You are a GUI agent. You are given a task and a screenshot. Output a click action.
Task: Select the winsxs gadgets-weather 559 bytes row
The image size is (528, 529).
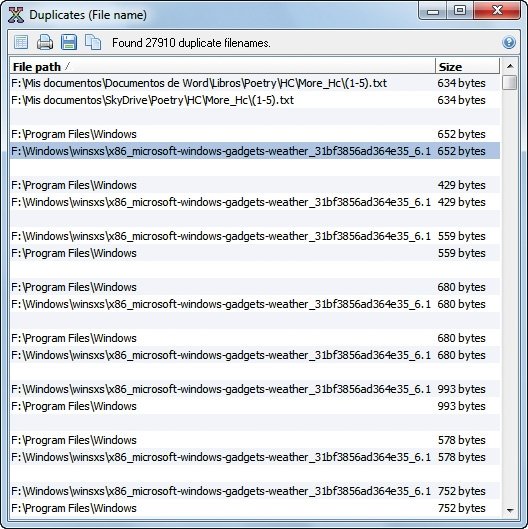click(255, 236)
